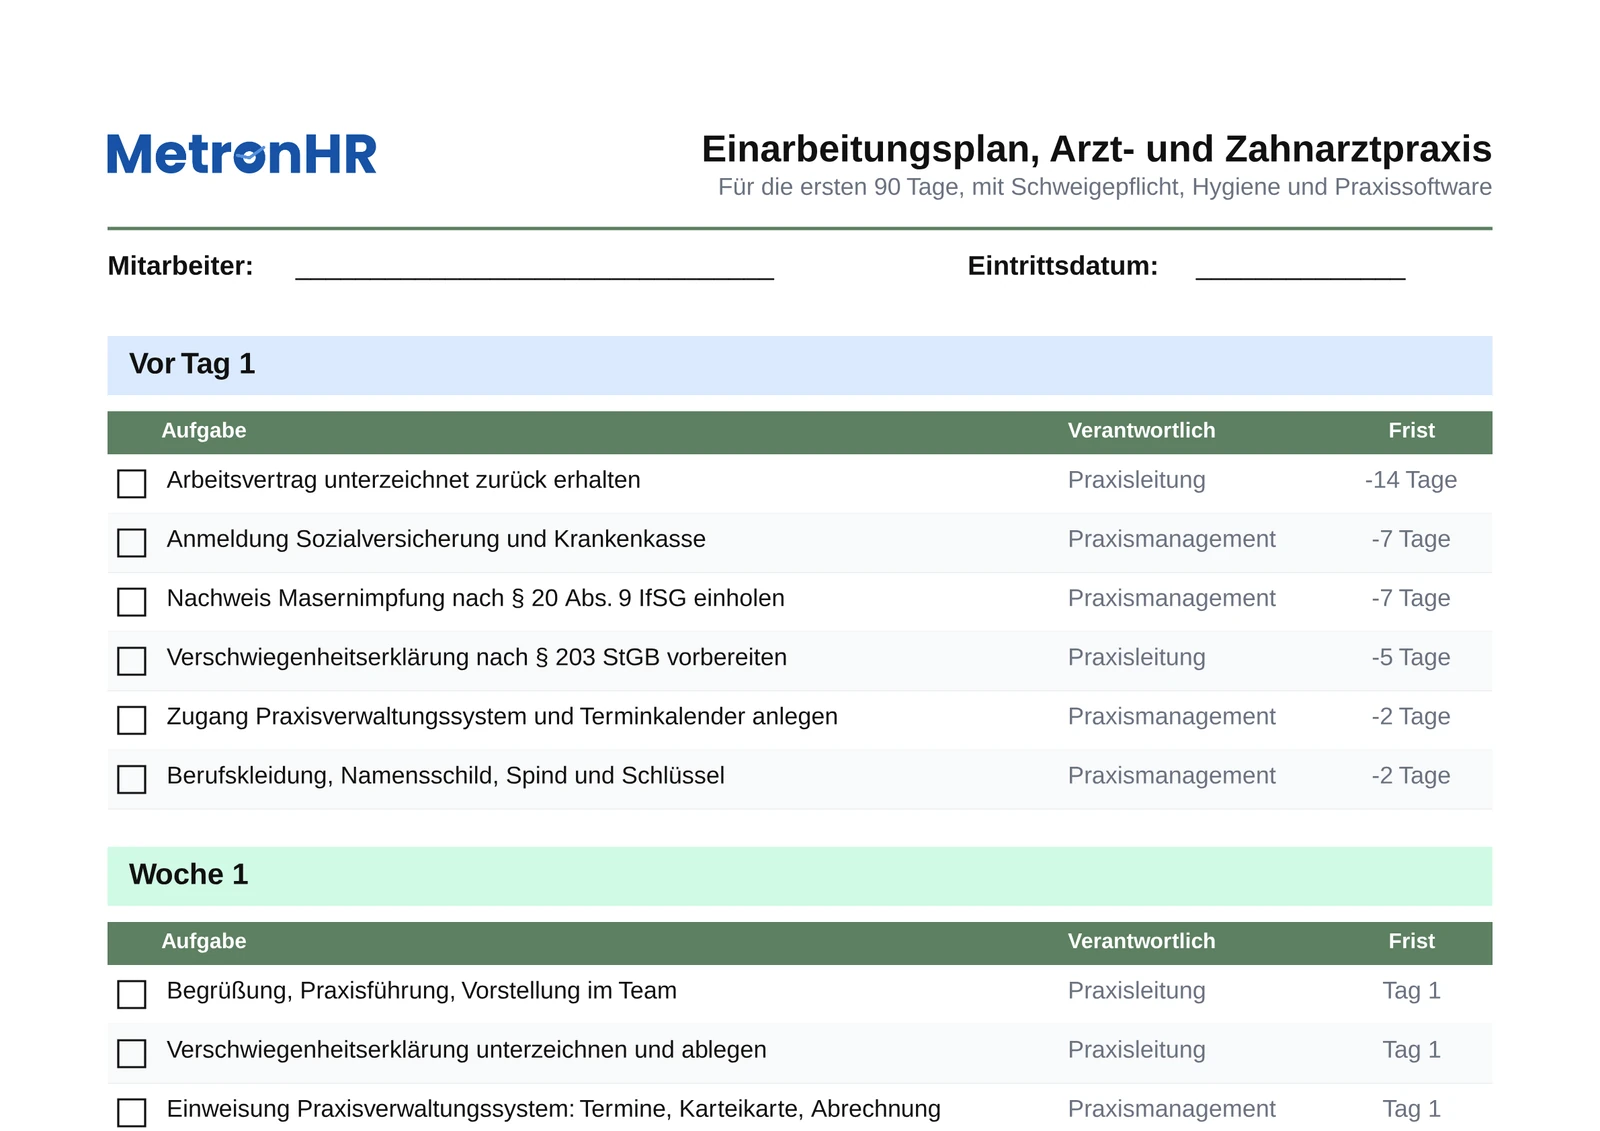Click text Einweisung Praxisverwaltungssystem: Termine, Karteikarte, Abrechnung
This screenshot has width=1600, height=1131.
coord(553,1109)
